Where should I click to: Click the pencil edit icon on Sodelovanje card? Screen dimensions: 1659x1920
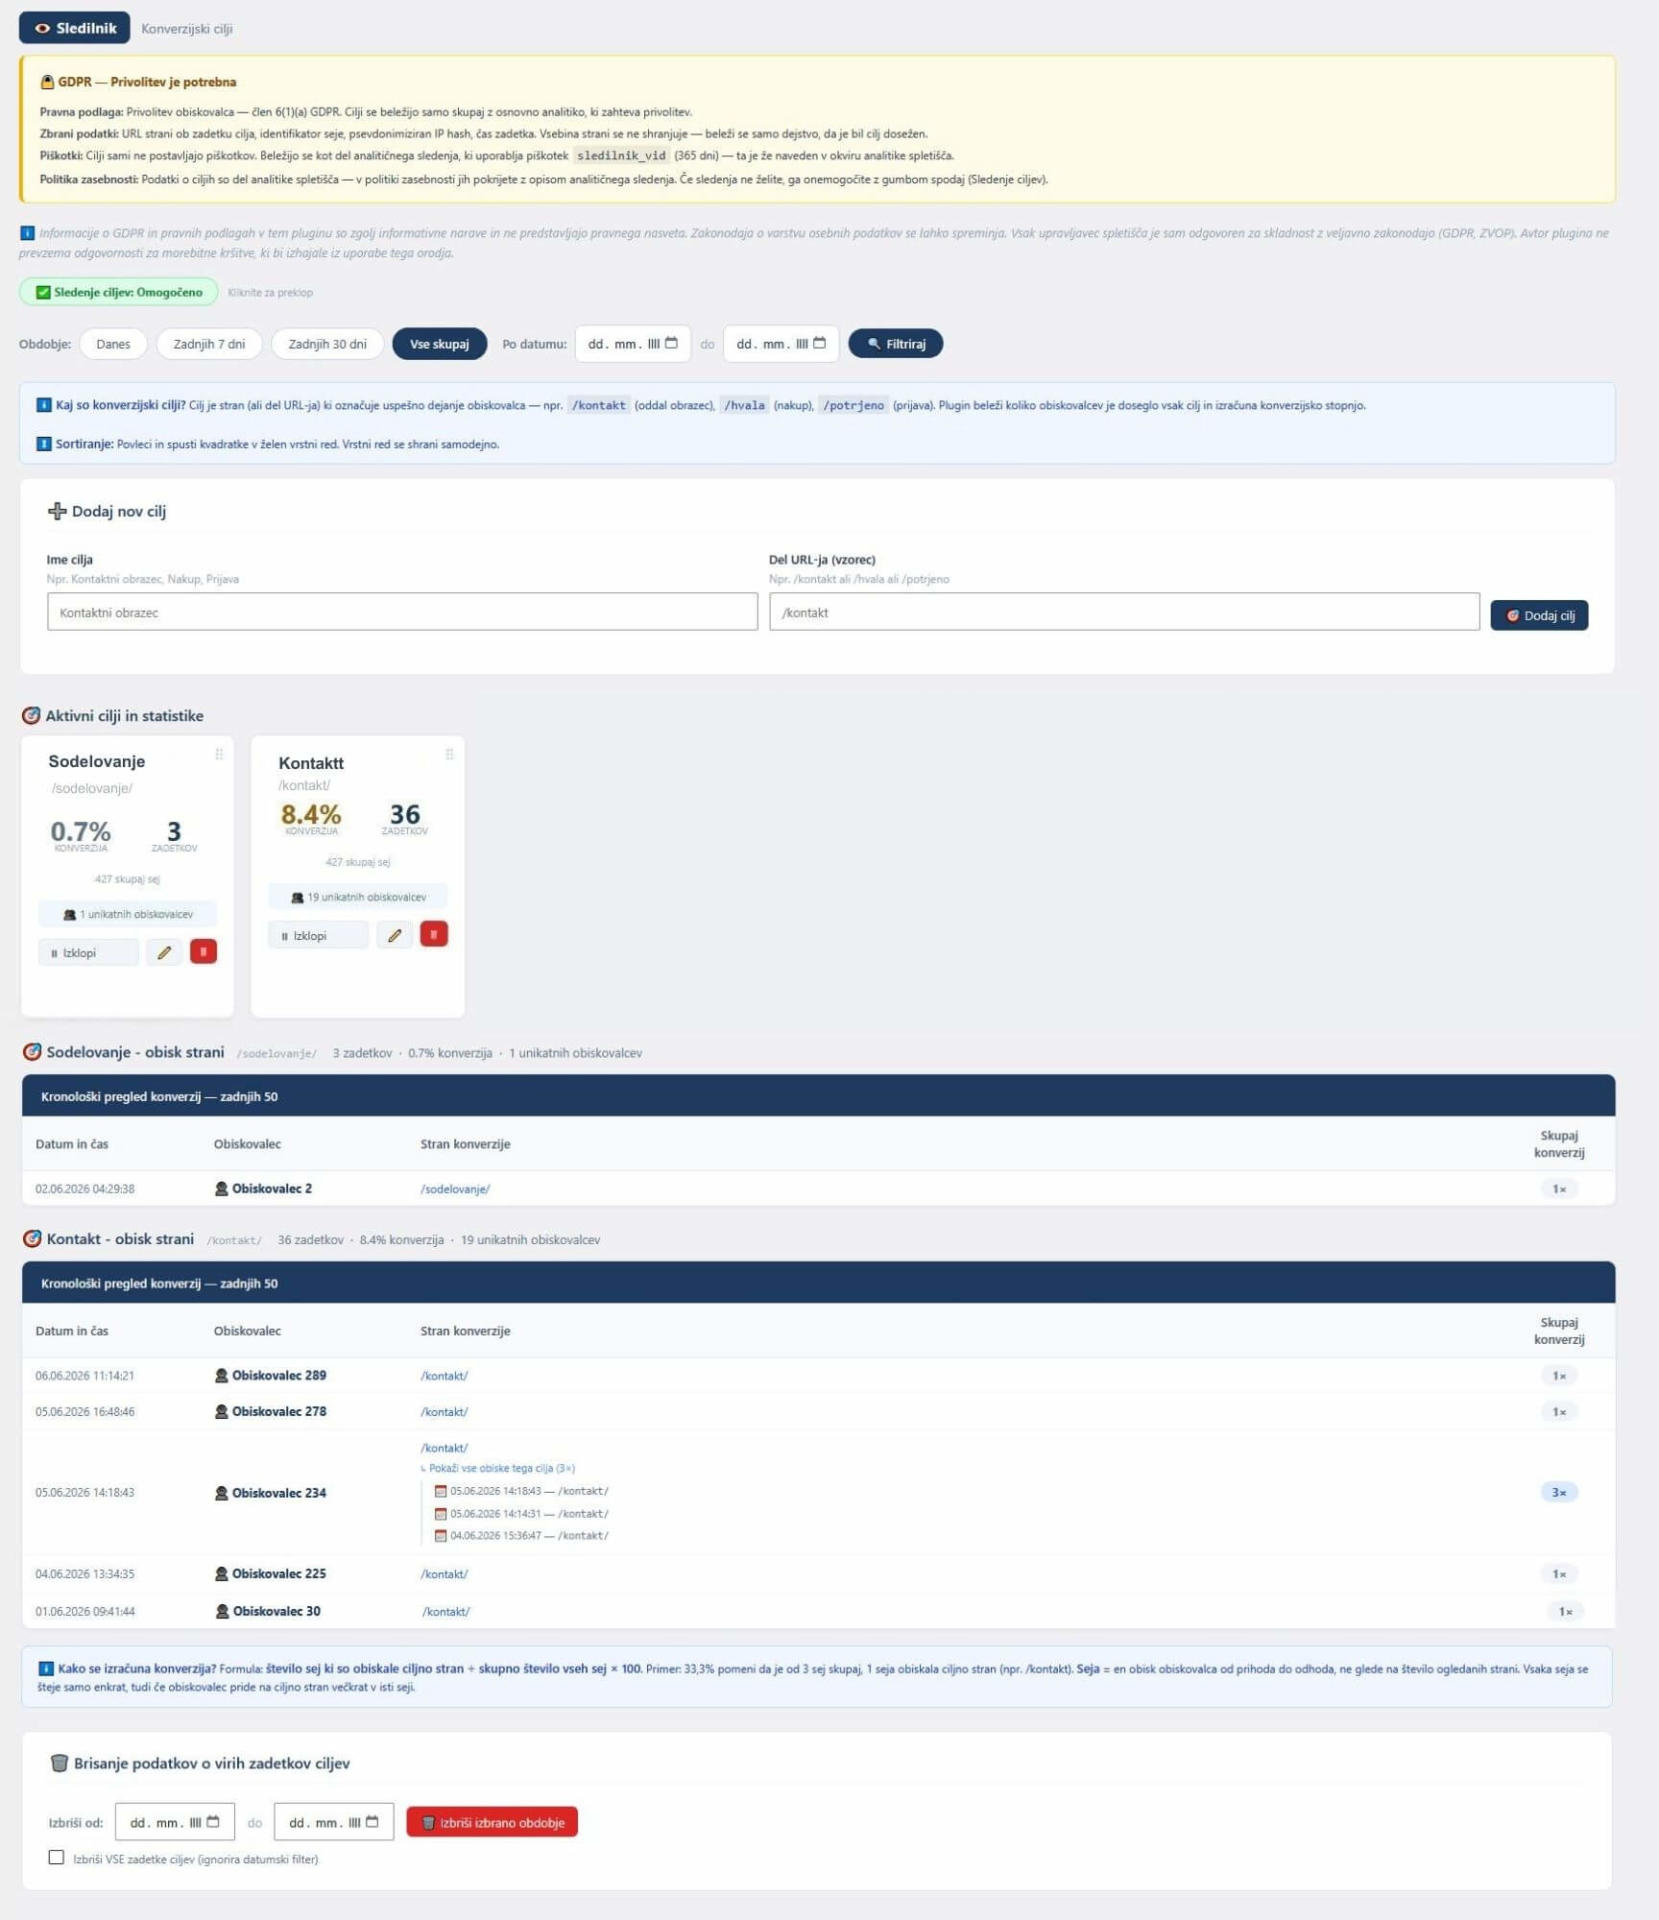point(164,952)
